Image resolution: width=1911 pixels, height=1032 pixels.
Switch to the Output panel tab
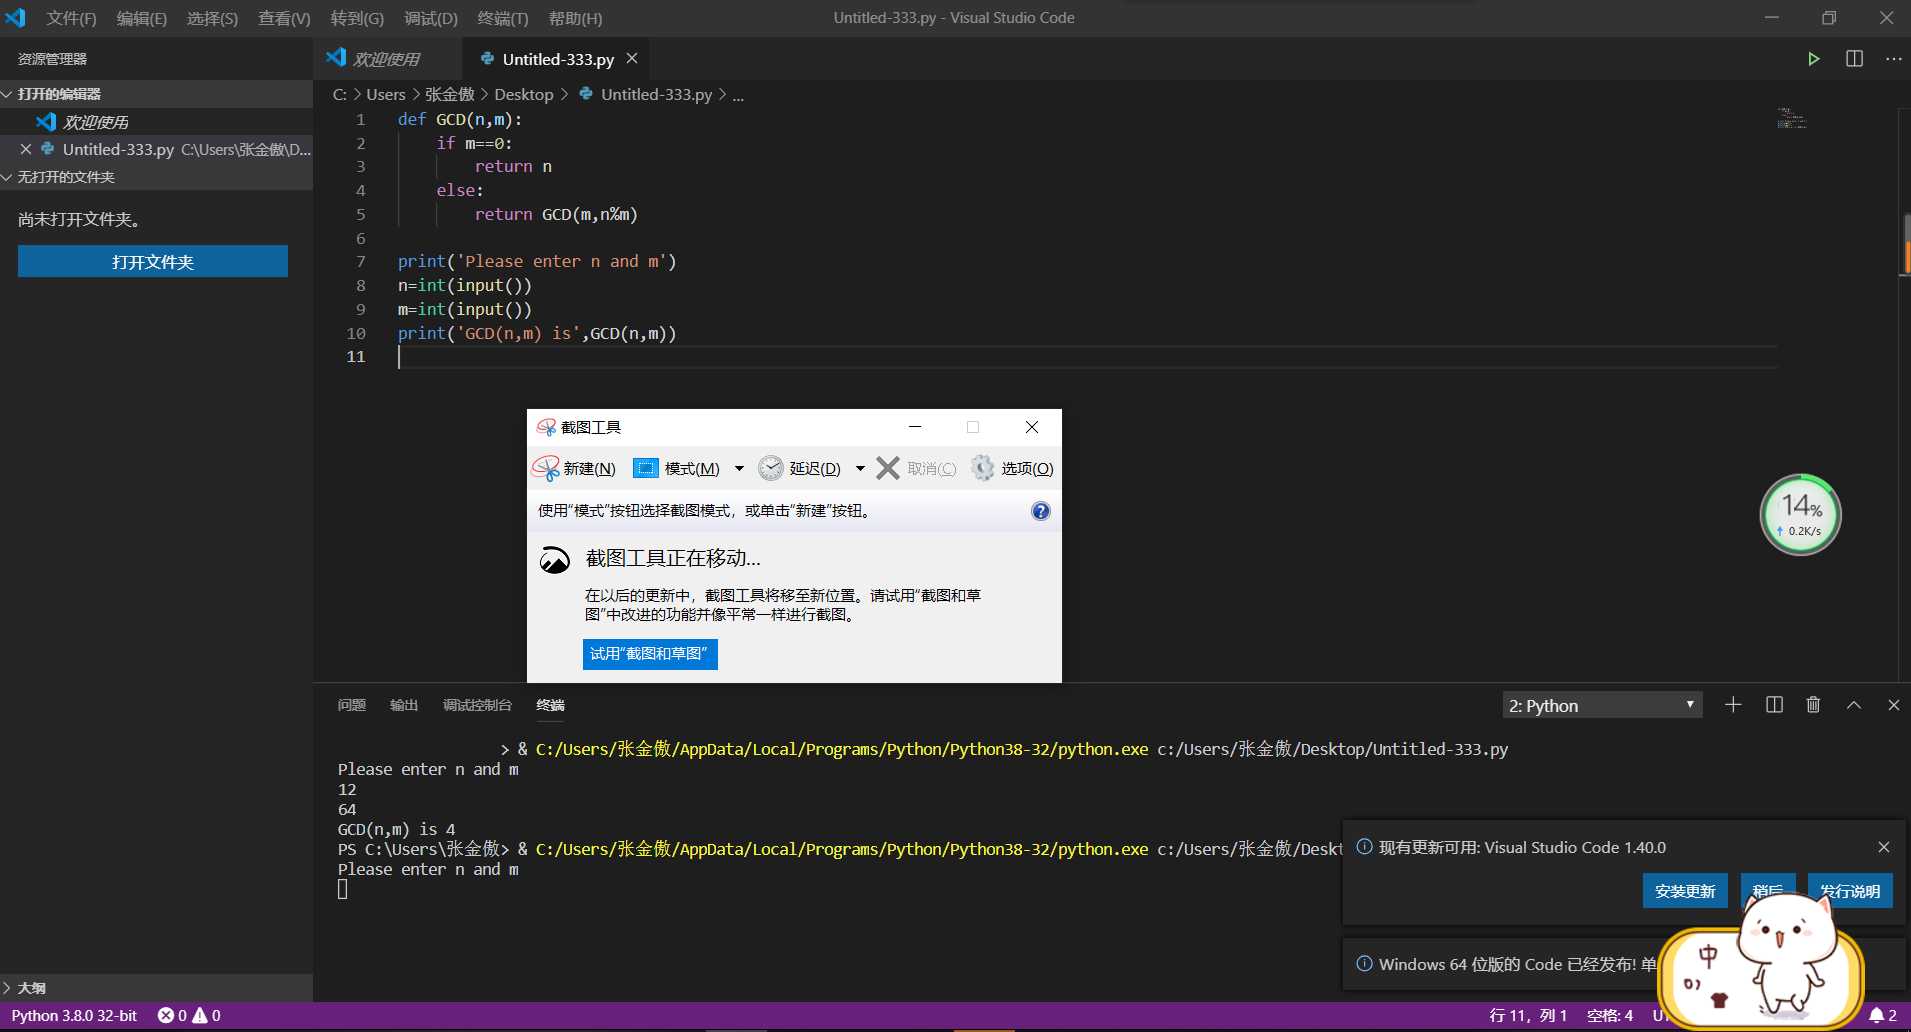tap(404, 705)
